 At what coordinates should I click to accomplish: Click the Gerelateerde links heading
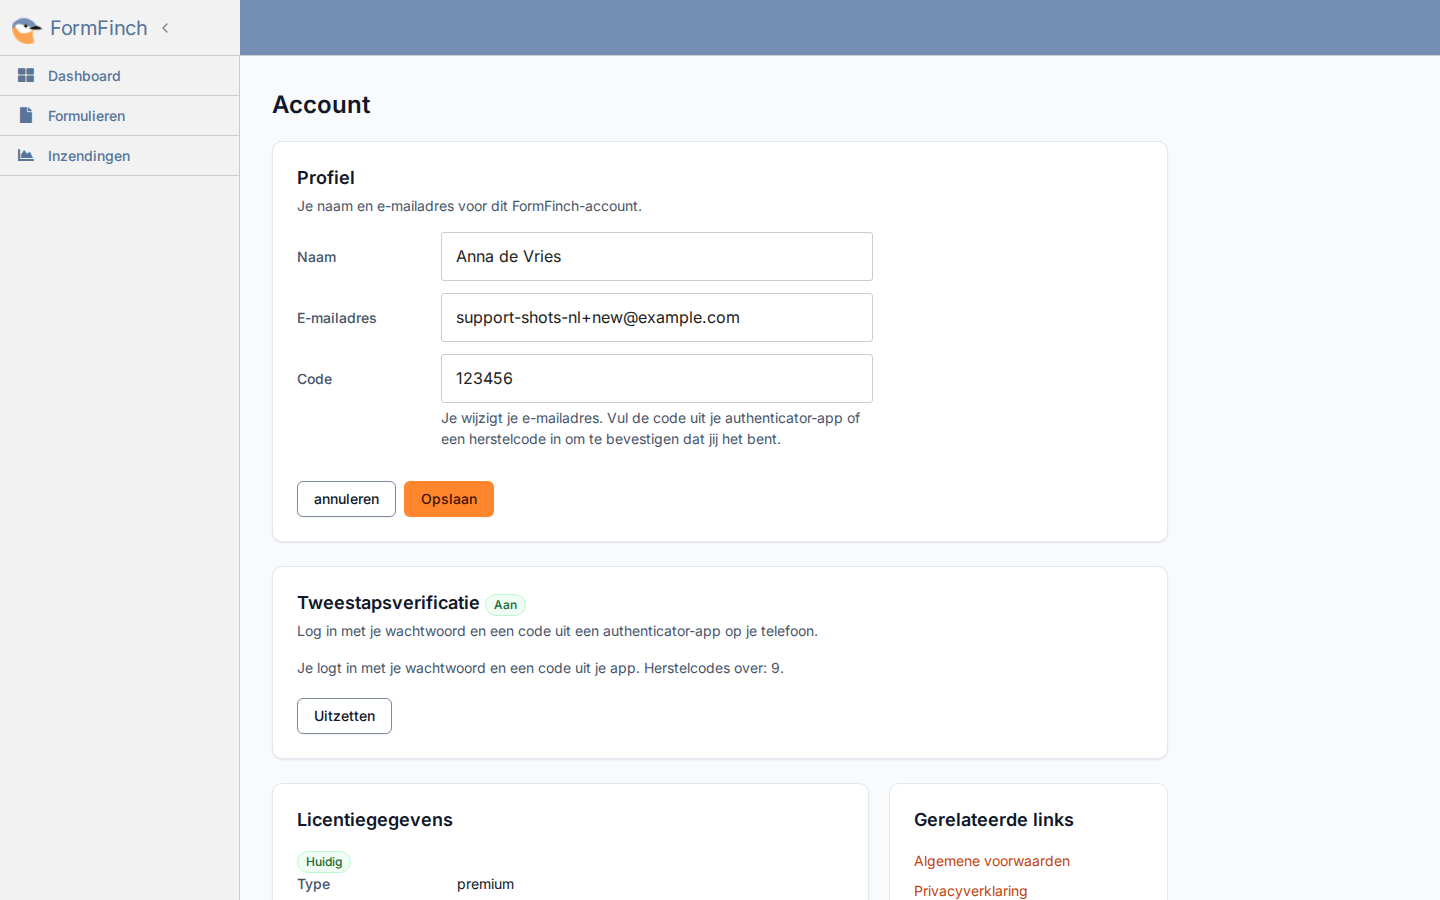[994, 820]
